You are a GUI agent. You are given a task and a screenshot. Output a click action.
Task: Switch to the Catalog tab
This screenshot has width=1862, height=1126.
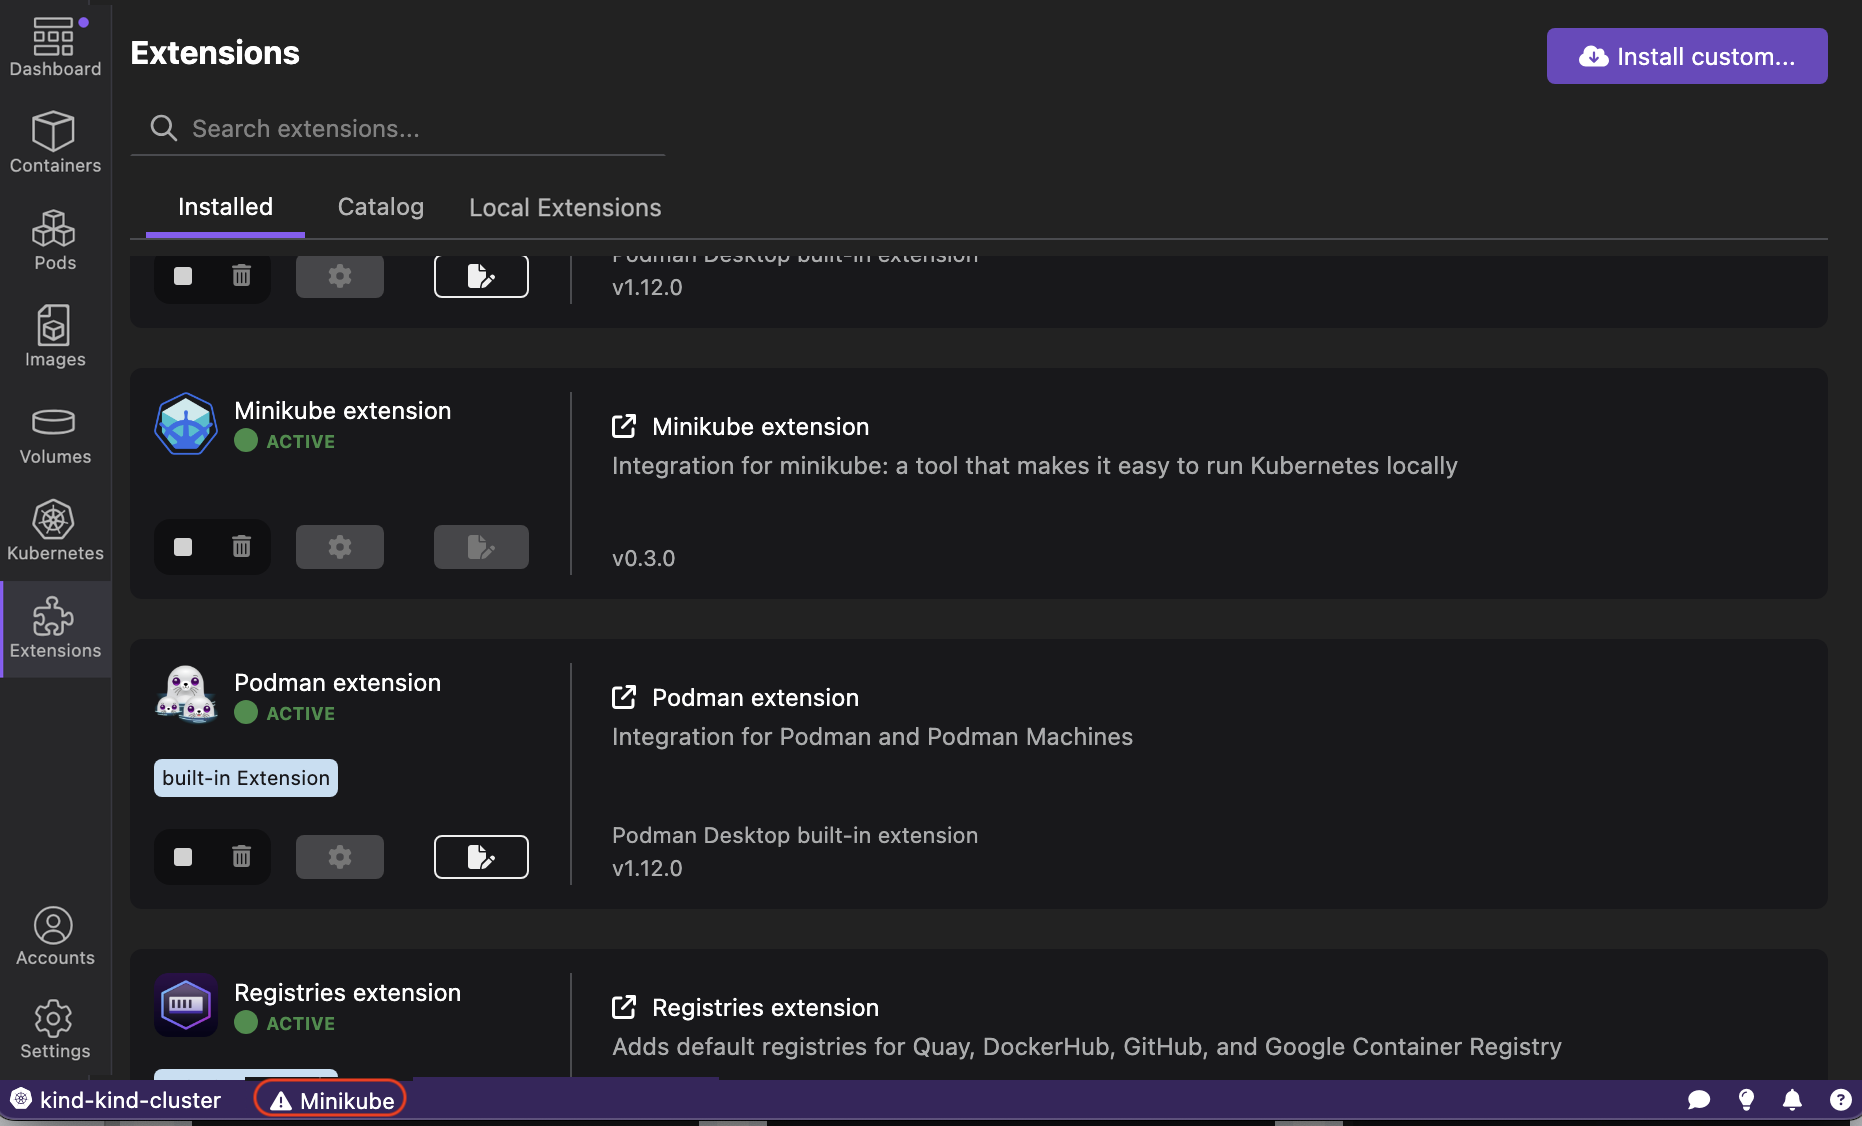[x=380, y=207]
